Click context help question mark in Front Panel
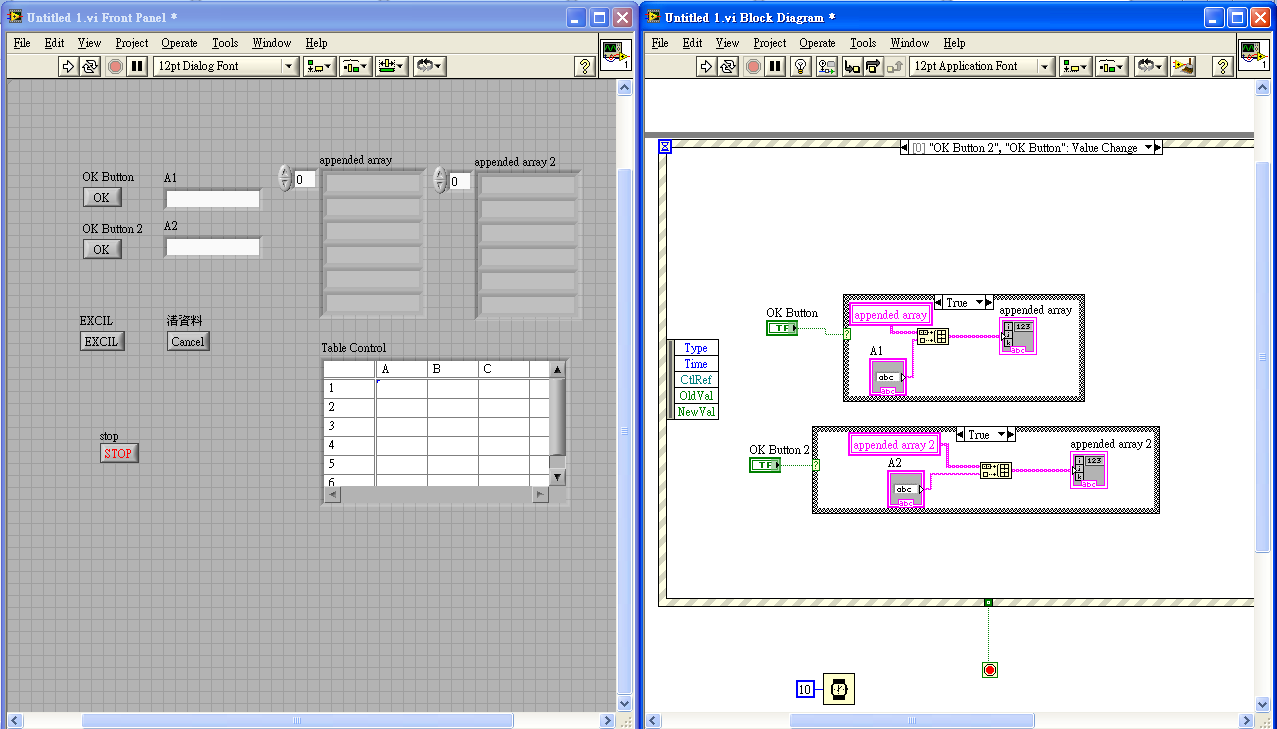Image resolution: width=1277 pixels, height=729 pixels. [585, 66]
